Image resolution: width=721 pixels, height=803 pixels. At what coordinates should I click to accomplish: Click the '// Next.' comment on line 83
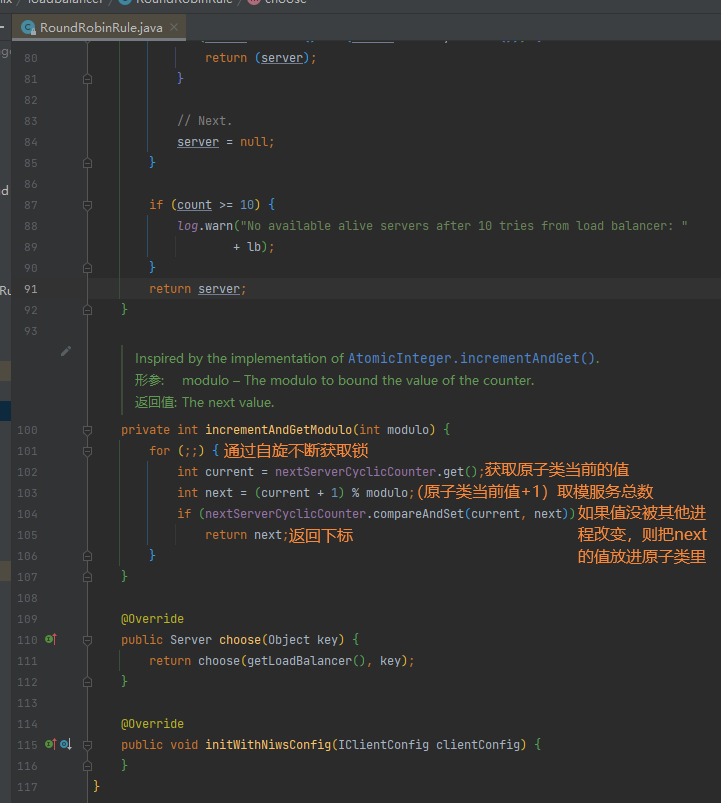(205, 121)
